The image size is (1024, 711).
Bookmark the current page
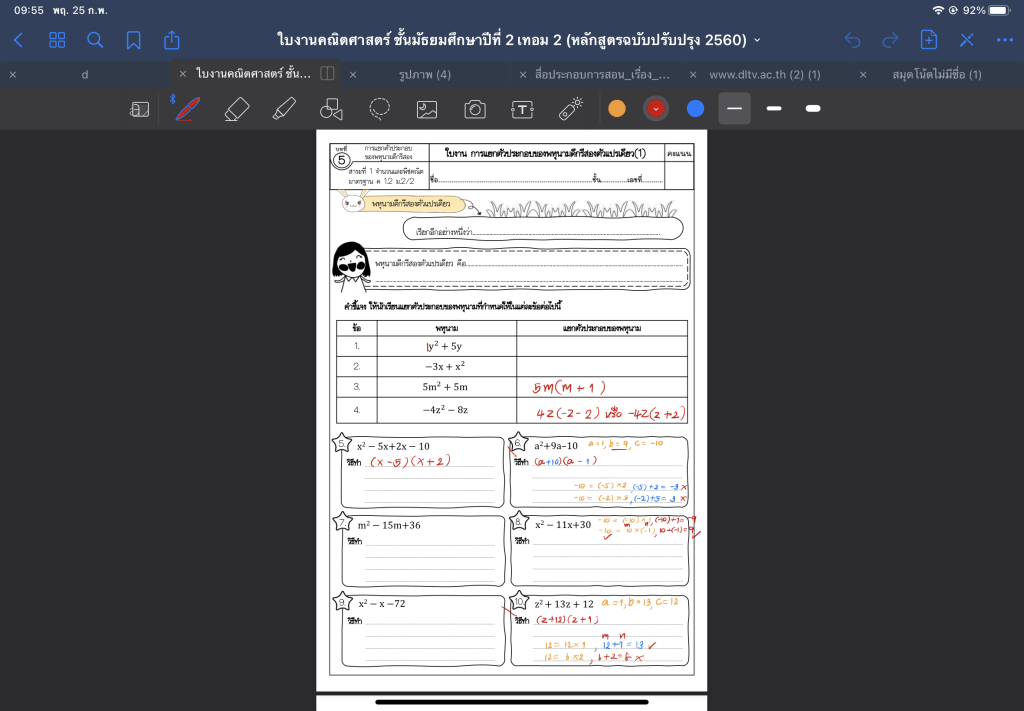[x=133, y=40]
